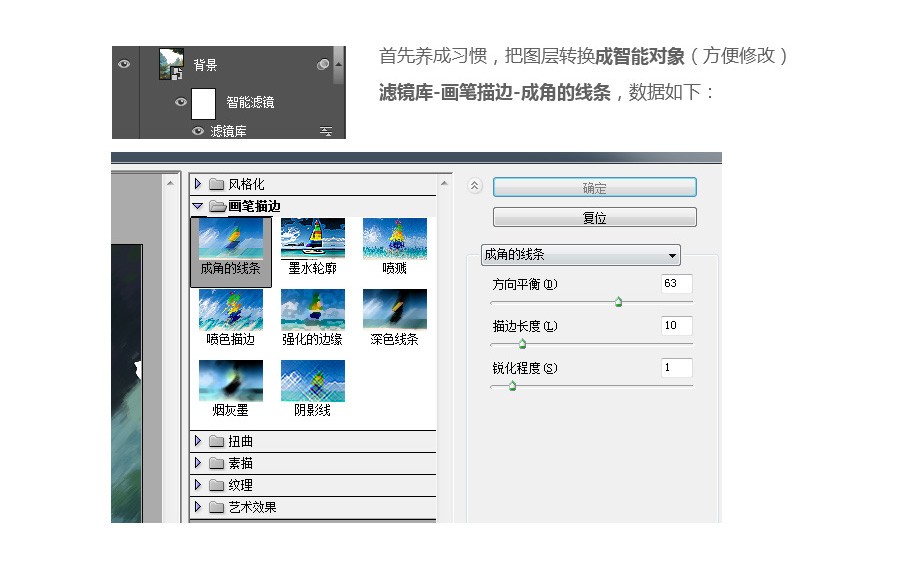900x564 pixels.
Task: Expand the 风格化 filter folder
Action: (198, 184)
